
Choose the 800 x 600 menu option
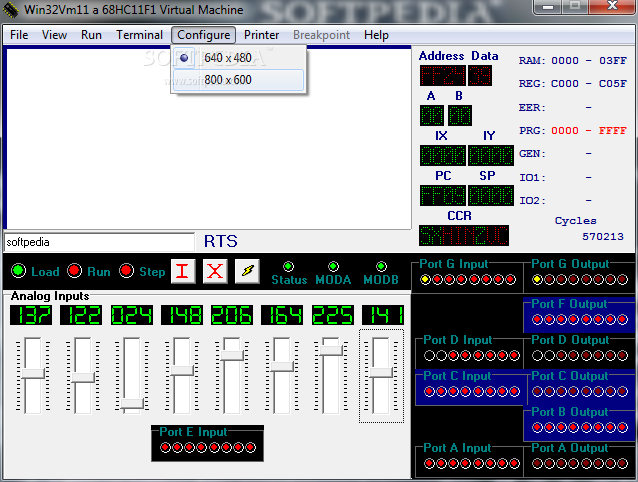238,80
